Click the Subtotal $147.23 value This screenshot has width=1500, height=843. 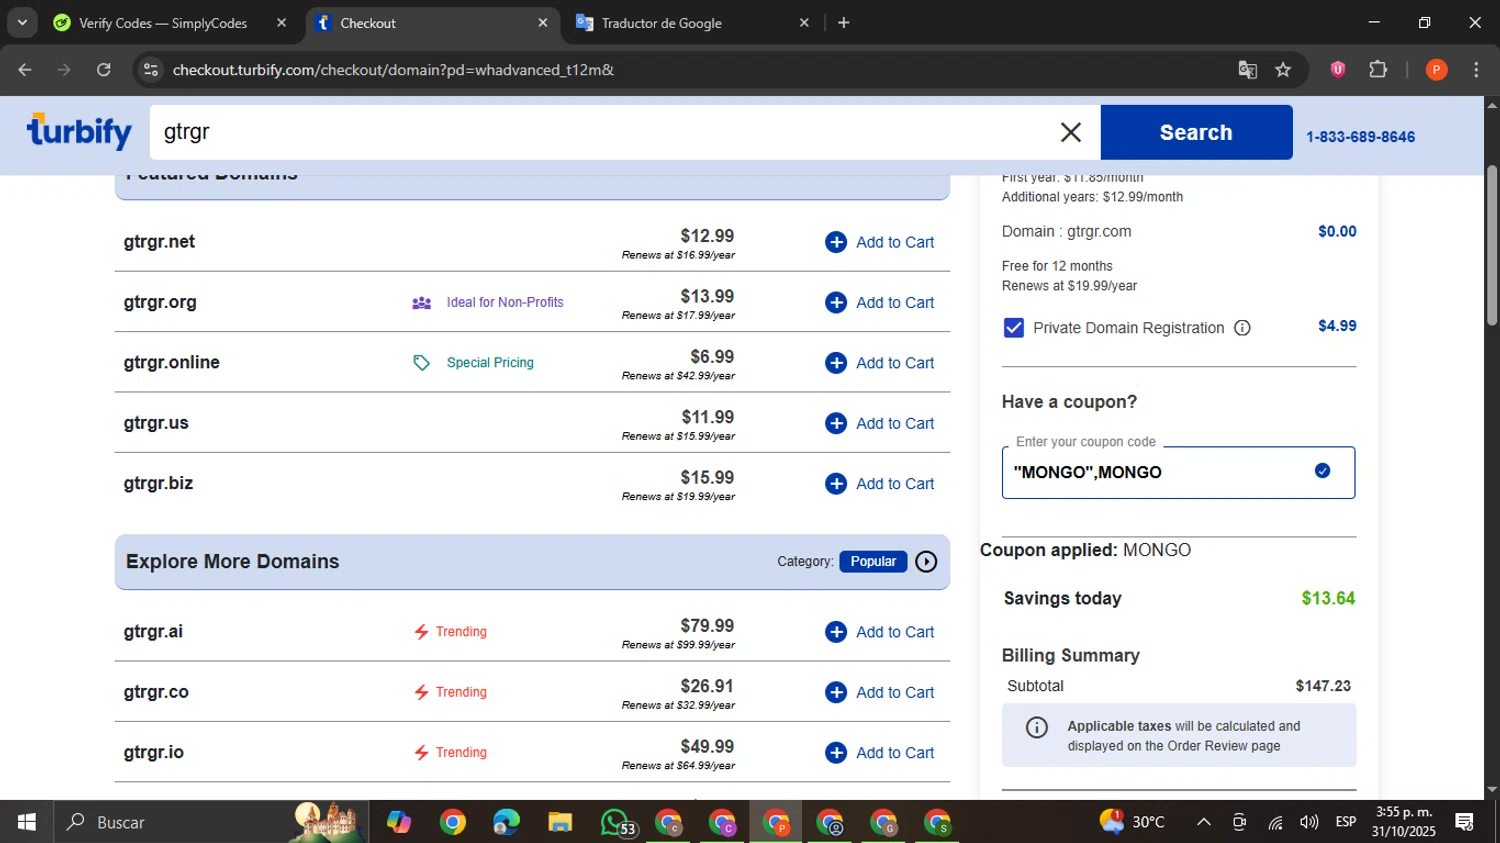1323,686
